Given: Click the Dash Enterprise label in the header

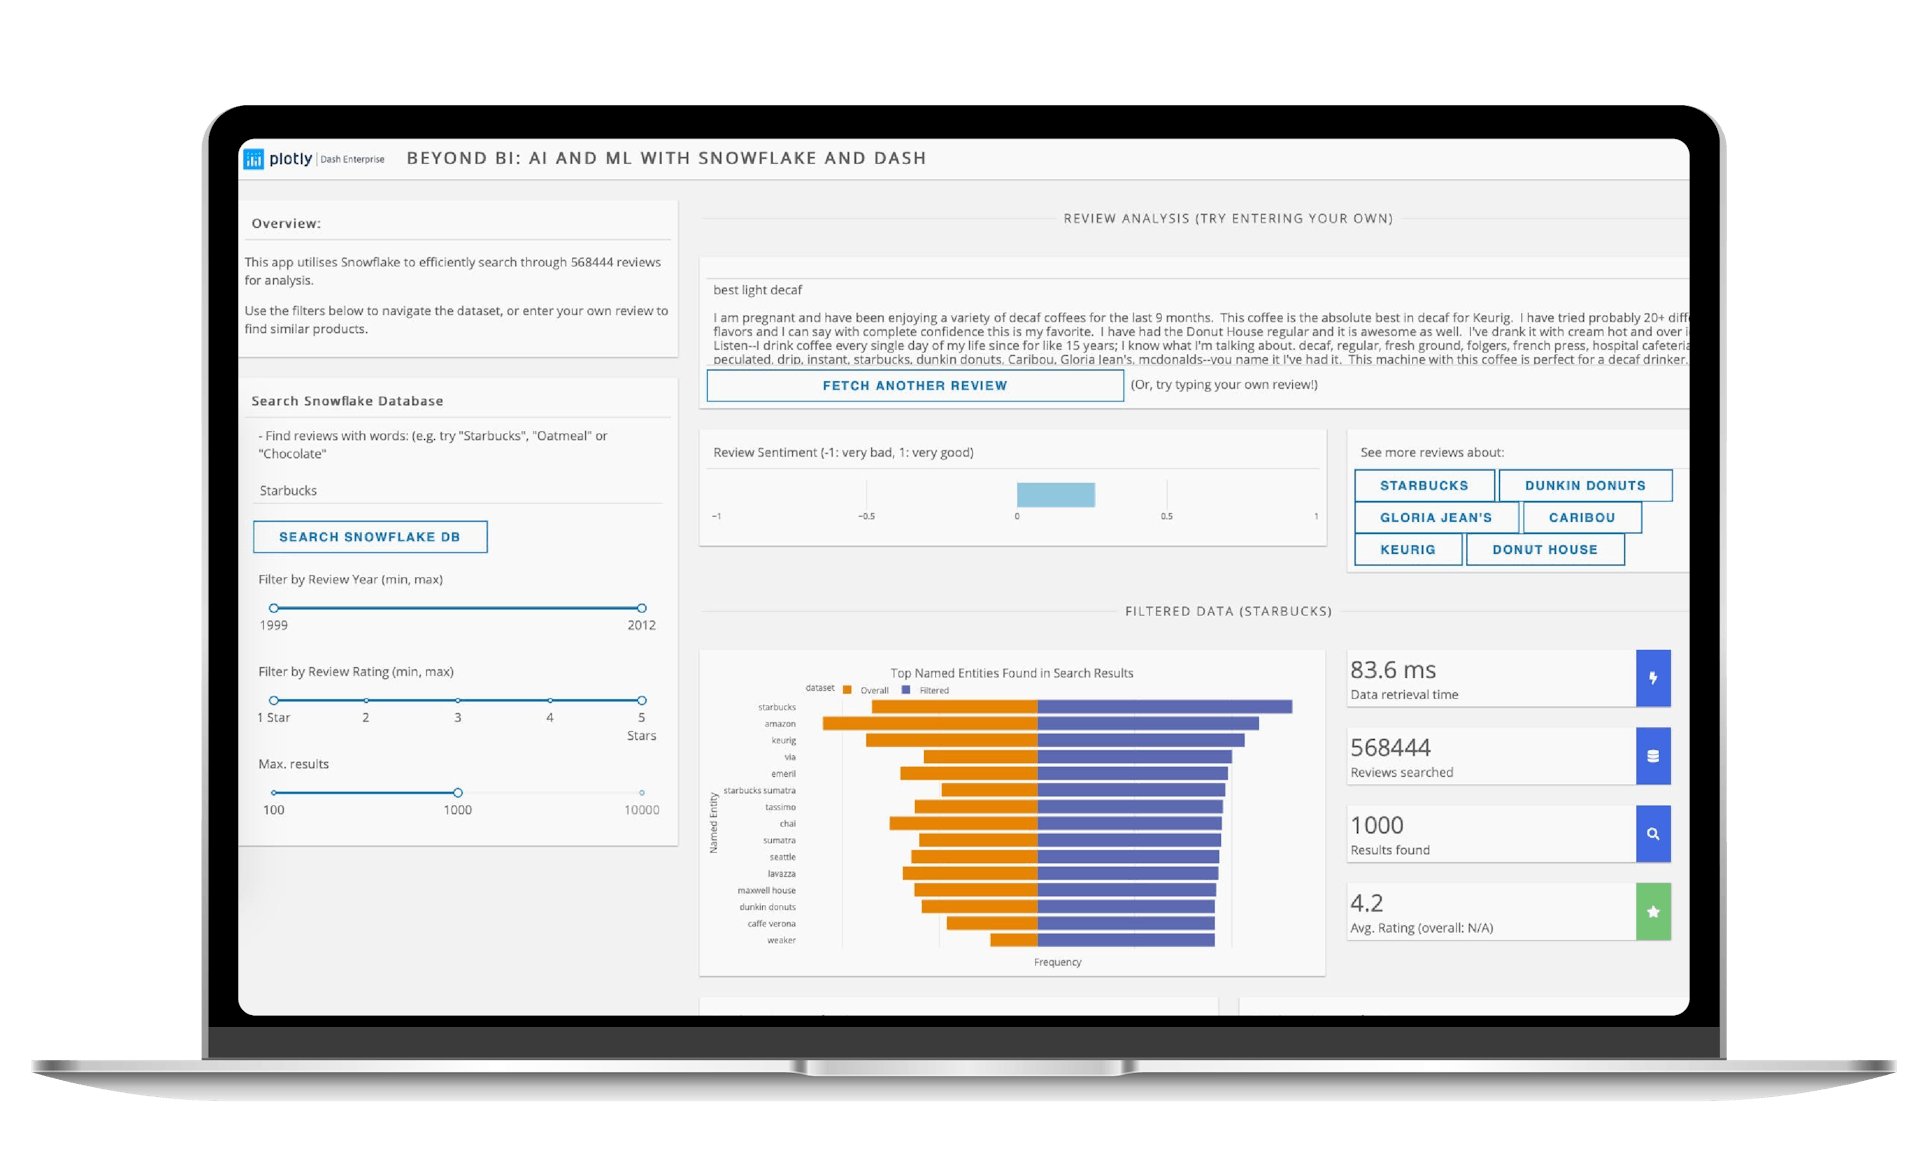Looking at the screenshot, I should coord(350,158).
